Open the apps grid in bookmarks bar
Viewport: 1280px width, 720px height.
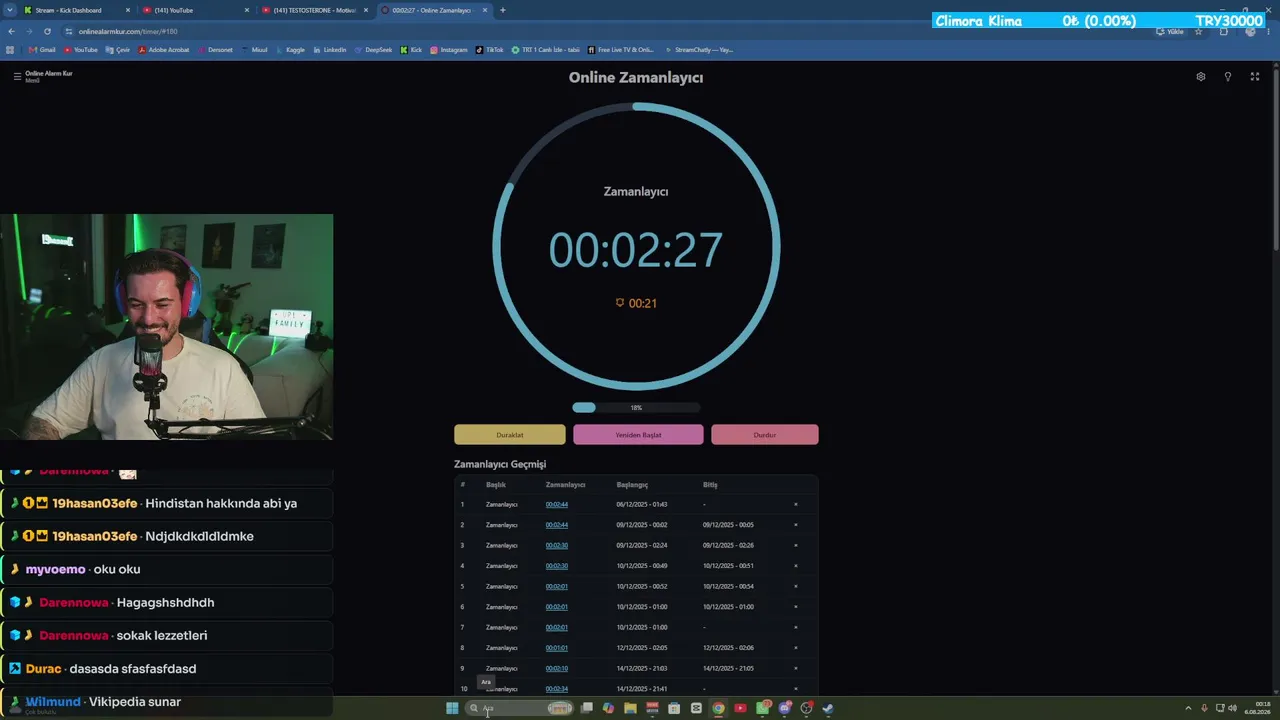click(x=10, y=49)
